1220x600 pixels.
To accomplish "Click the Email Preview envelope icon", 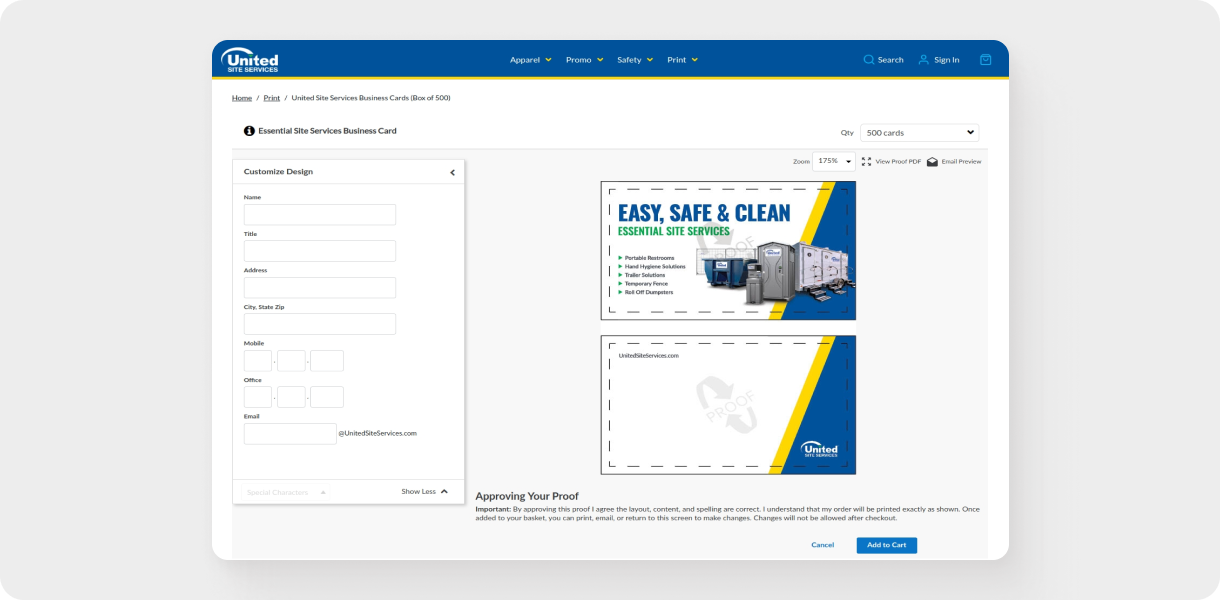I will 932,161.
